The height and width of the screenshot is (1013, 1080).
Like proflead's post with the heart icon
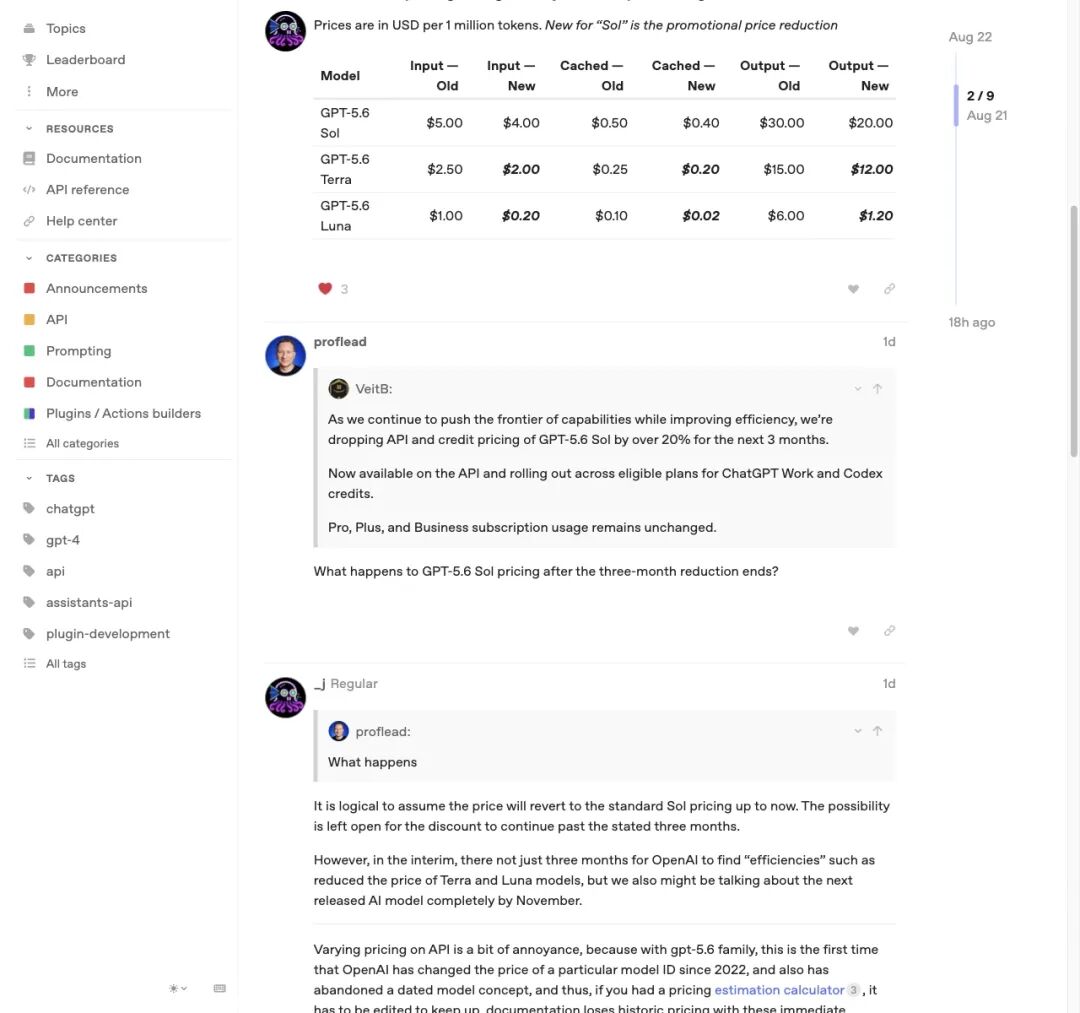click(853, 631)
